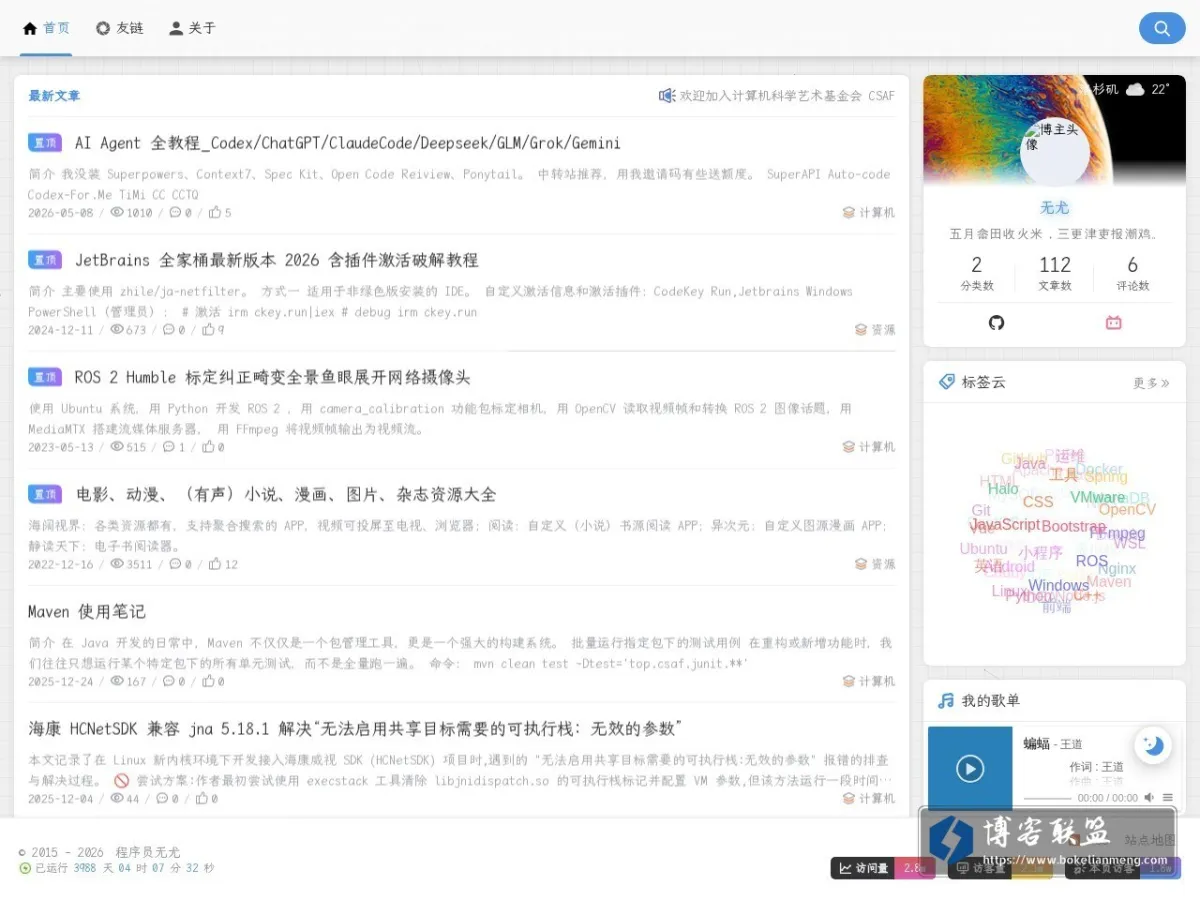Open 资源 category on JetBrains article
This screenshot has width=1200, height=900.
[x=875, y=329]
